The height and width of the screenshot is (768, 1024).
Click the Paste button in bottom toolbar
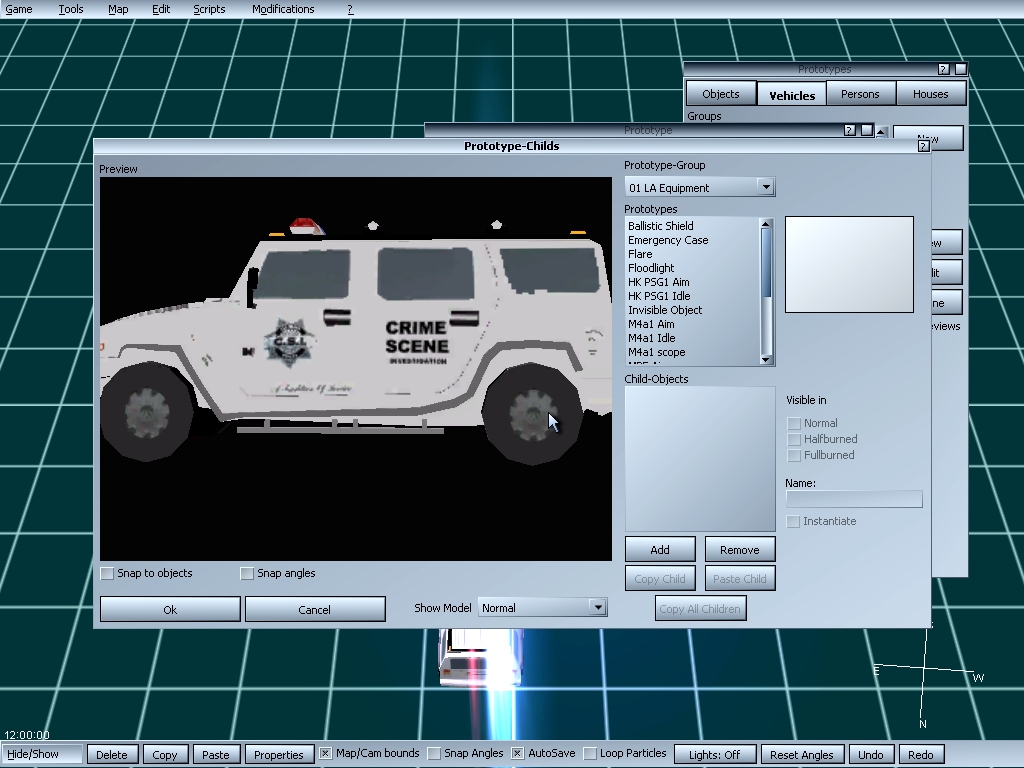tap(216, 754)
